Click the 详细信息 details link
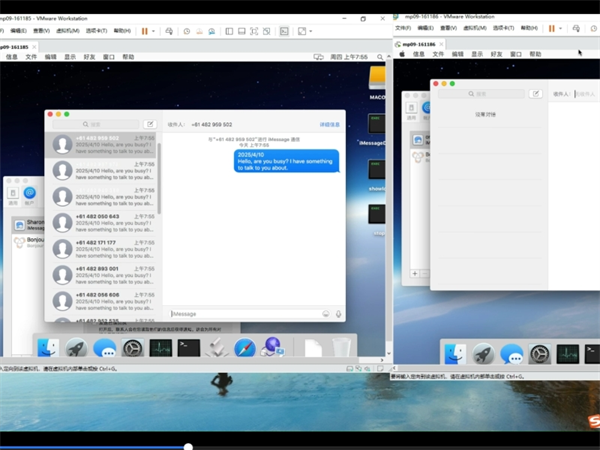The height and width of the screenshot is (450, 600). pos(329,124)
